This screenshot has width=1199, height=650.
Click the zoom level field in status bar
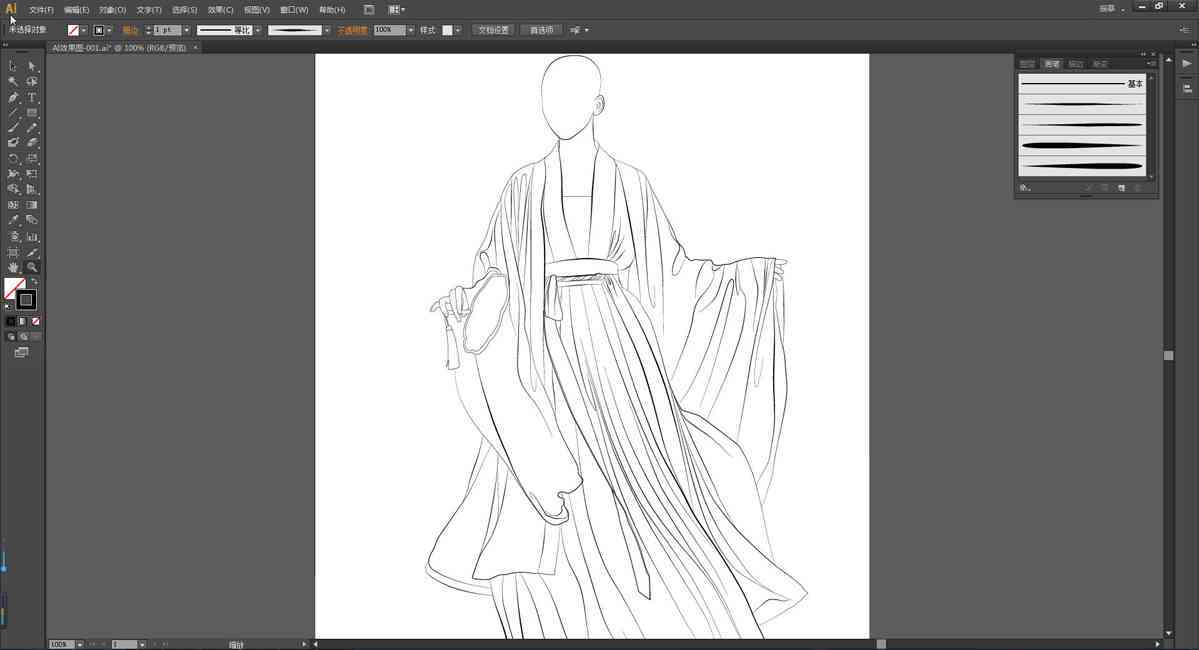(x=61, y=645)
